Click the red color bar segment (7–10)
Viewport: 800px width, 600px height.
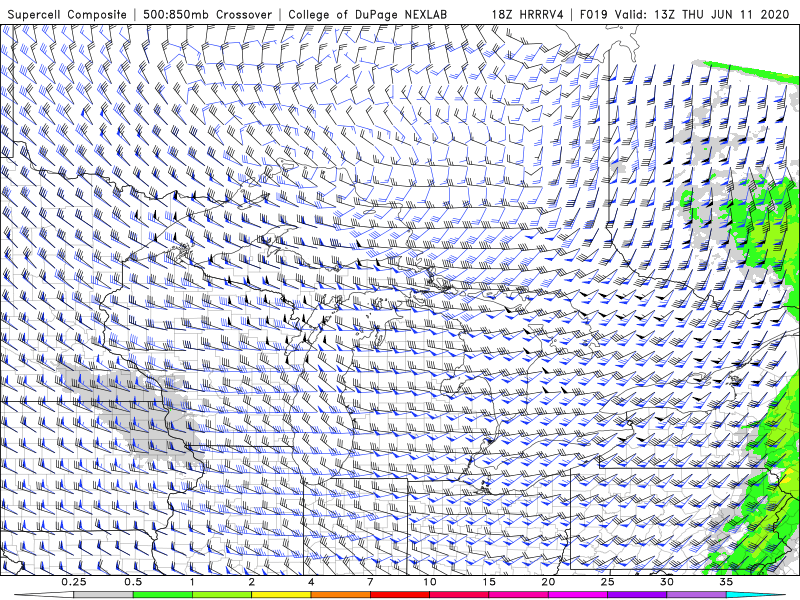(x=400, y=595)
